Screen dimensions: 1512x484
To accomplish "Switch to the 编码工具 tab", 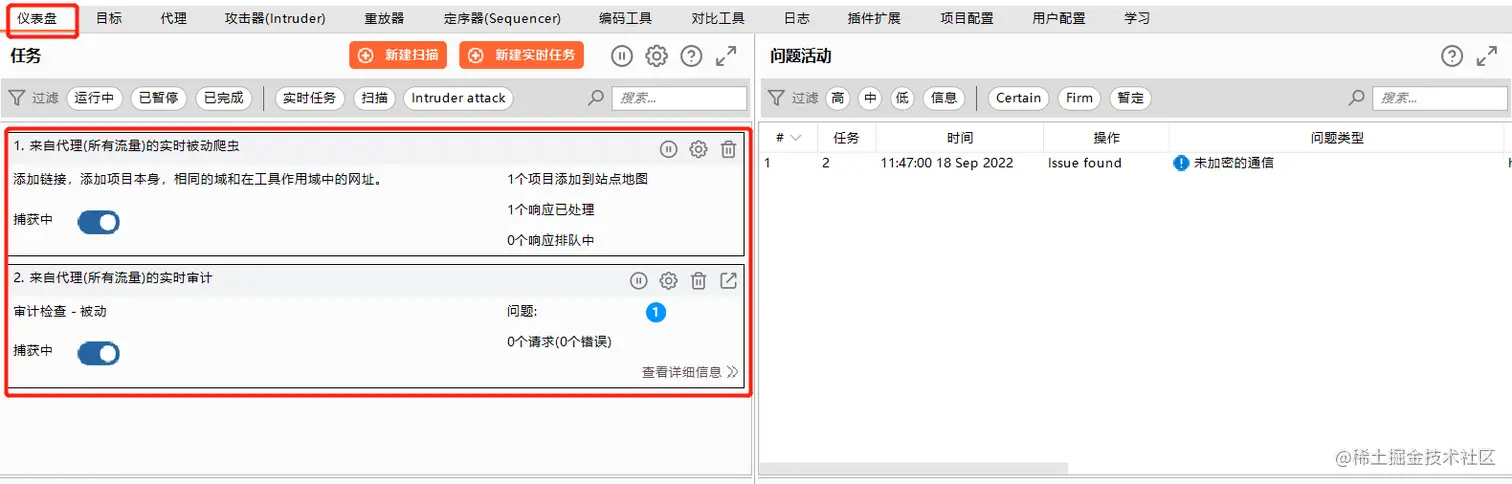I will click(x=626, y=19).
